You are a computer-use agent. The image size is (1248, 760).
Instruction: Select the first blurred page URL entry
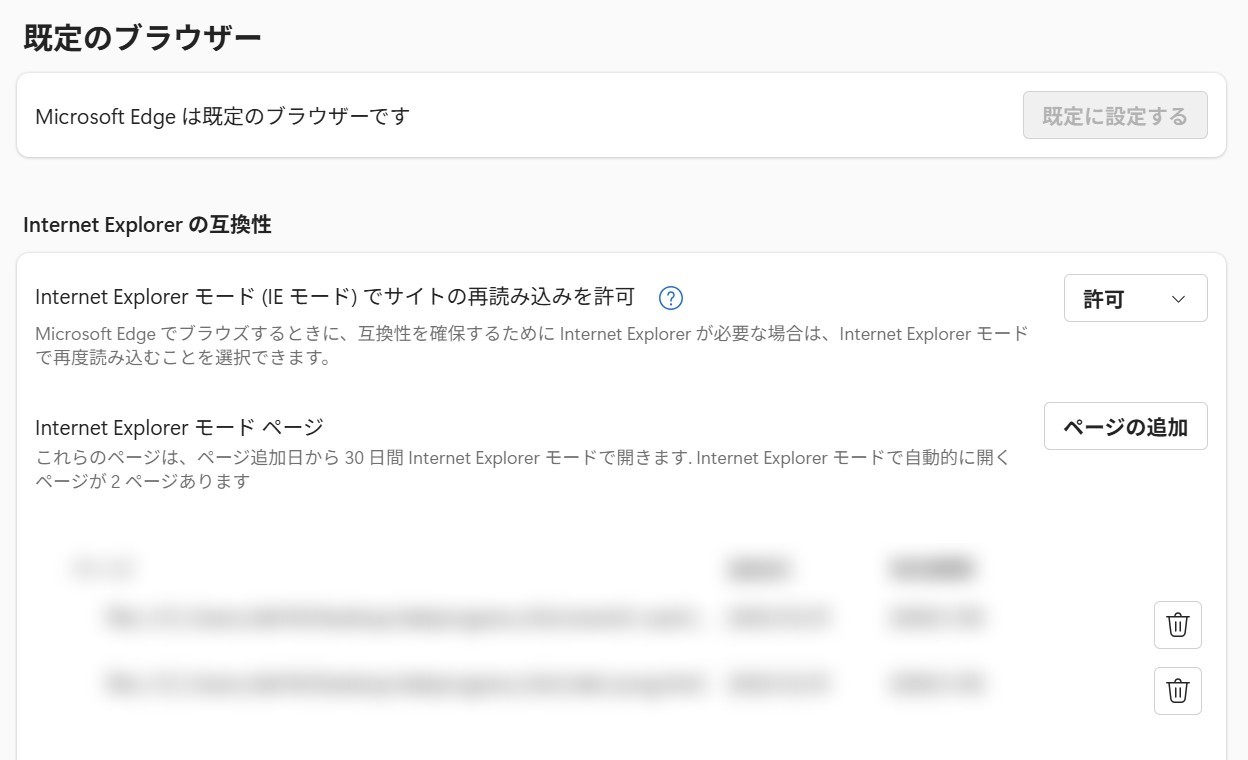click(x=400, y=619)
